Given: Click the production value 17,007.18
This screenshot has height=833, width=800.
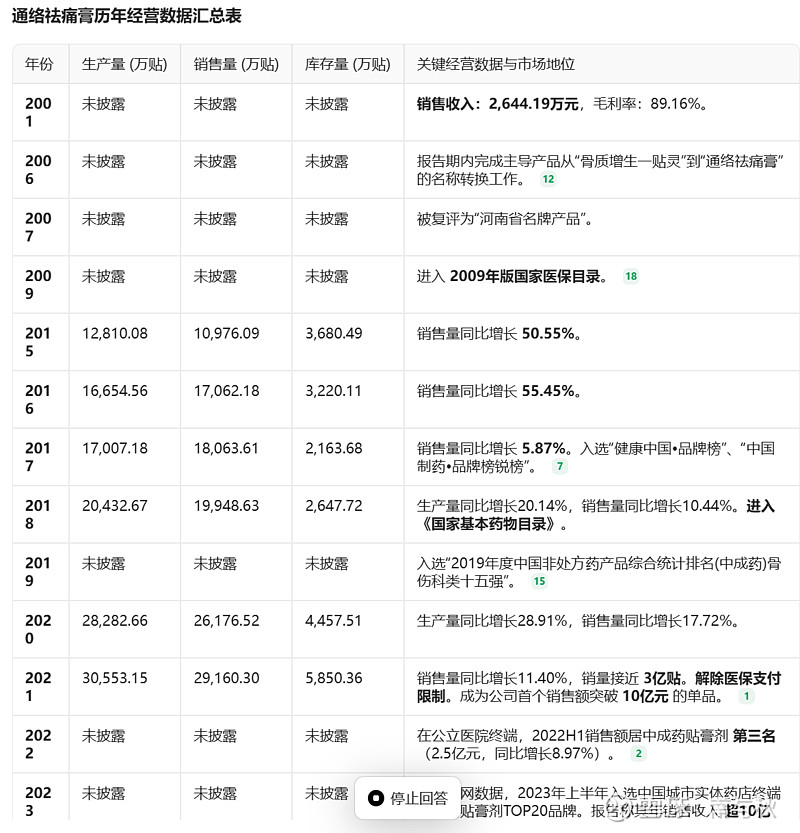Looking at the screenshot, I should 115,448.
